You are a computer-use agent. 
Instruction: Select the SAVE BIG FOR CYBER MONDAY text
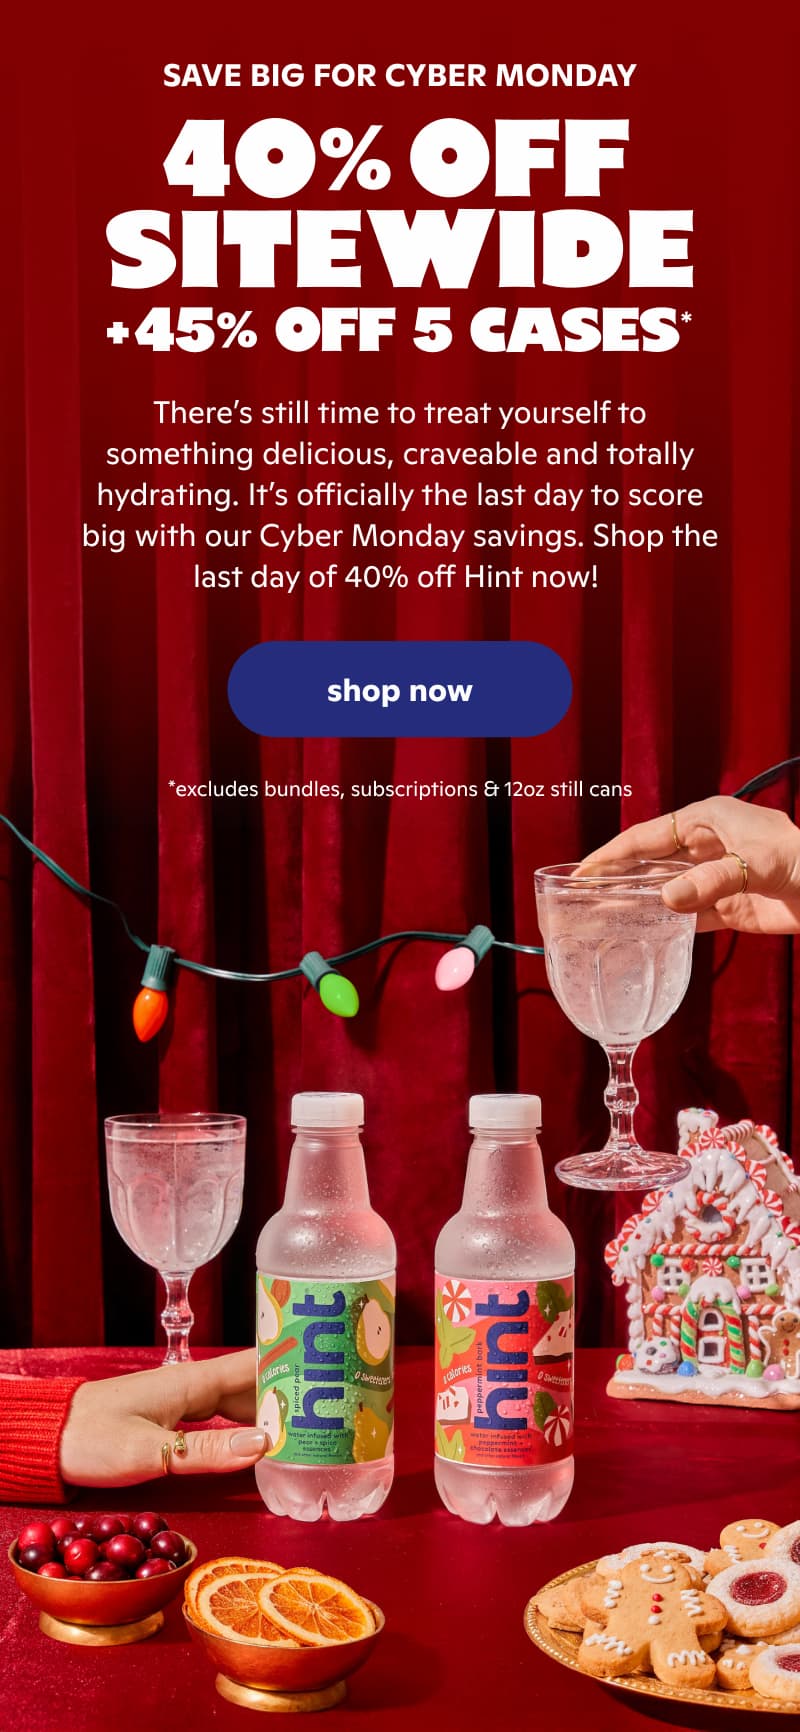click(x=400, y=75)
